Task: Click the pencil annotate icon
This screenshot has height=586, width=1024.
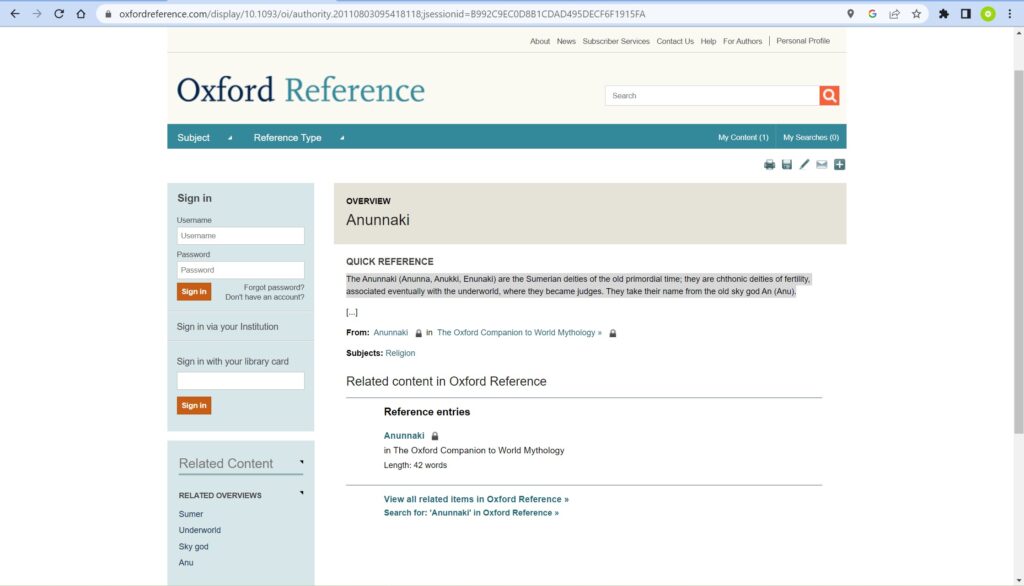Action: pos(804,165)
